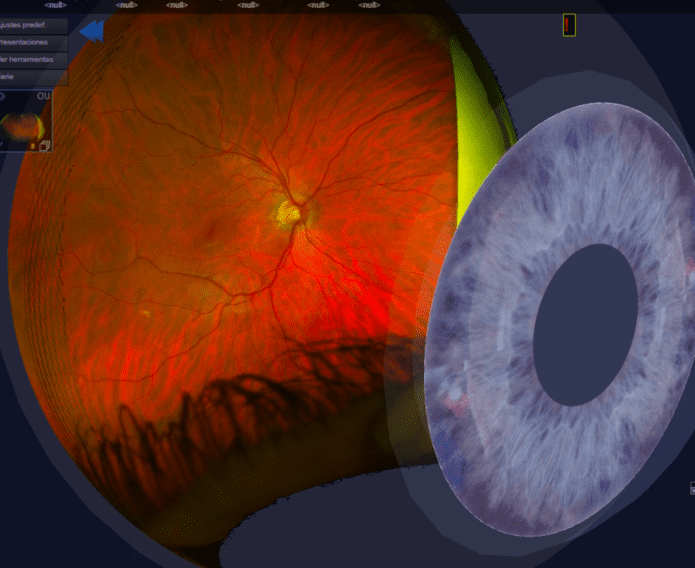
Task: Open the Ajustes predef. menu
Action: 32,24
